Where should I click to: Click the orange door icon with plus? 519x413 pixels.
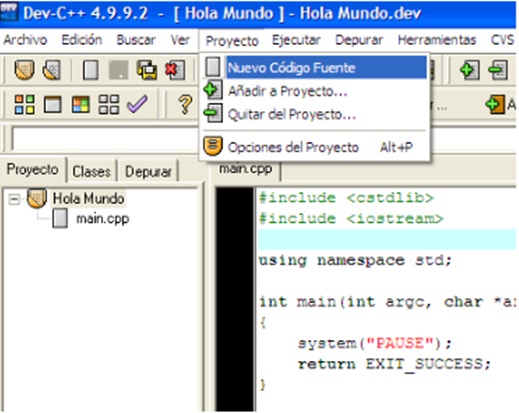(x=495, y=104)
